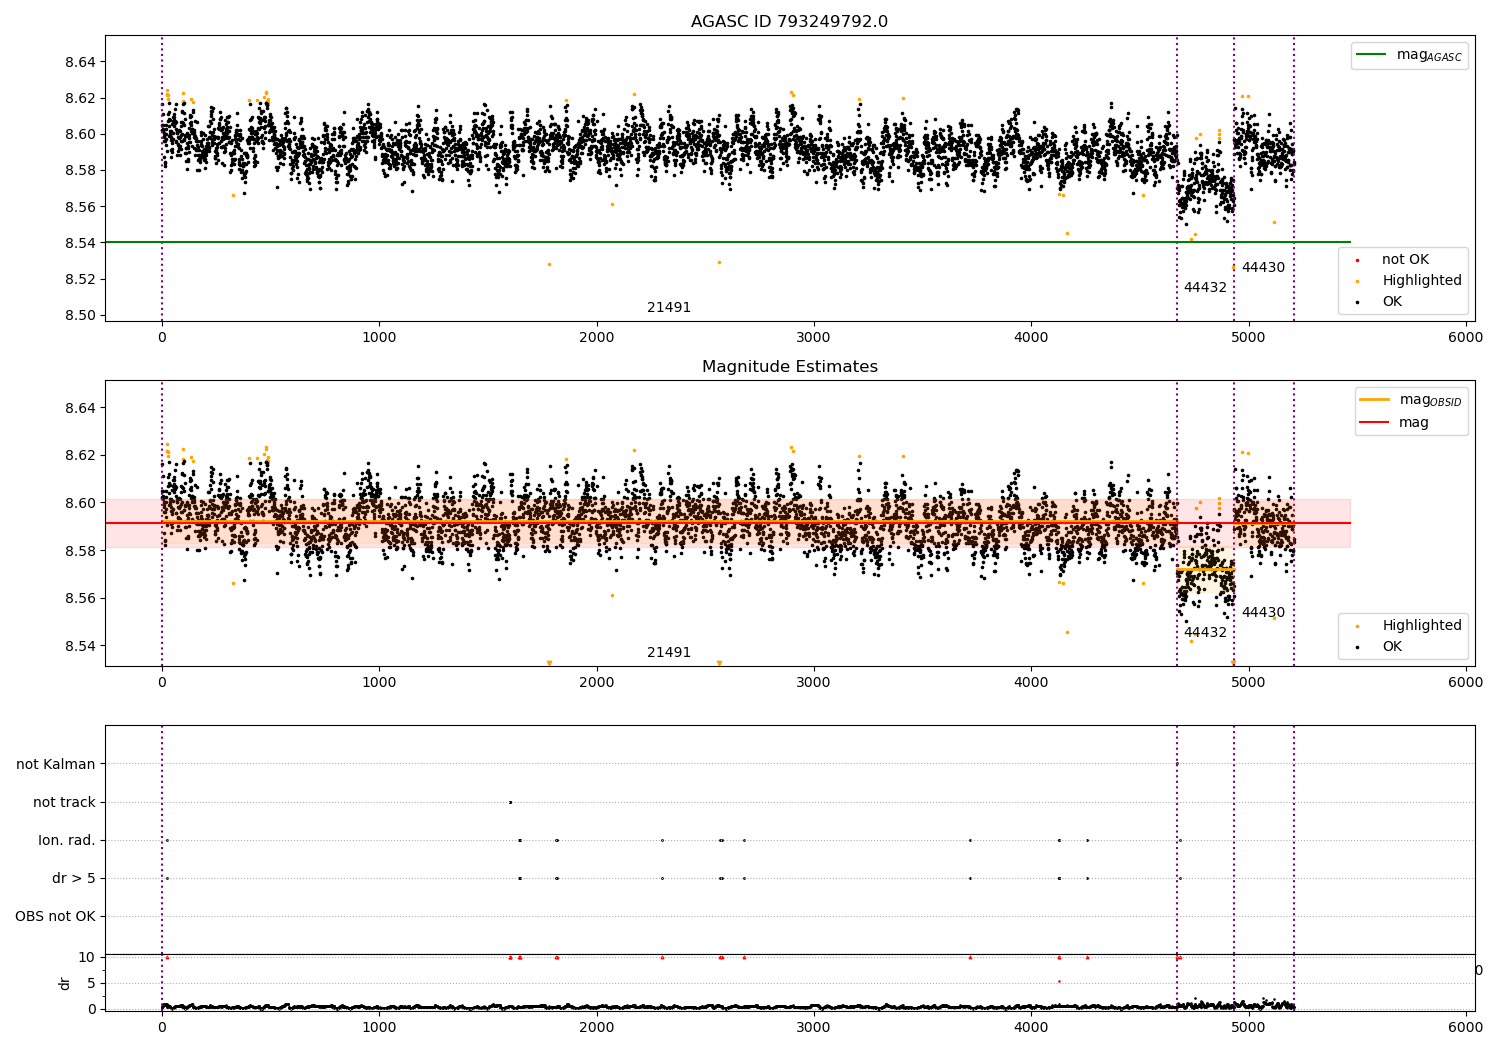
Task: Select the 'Ion. rad.' row label
Action: click(67, 841)
